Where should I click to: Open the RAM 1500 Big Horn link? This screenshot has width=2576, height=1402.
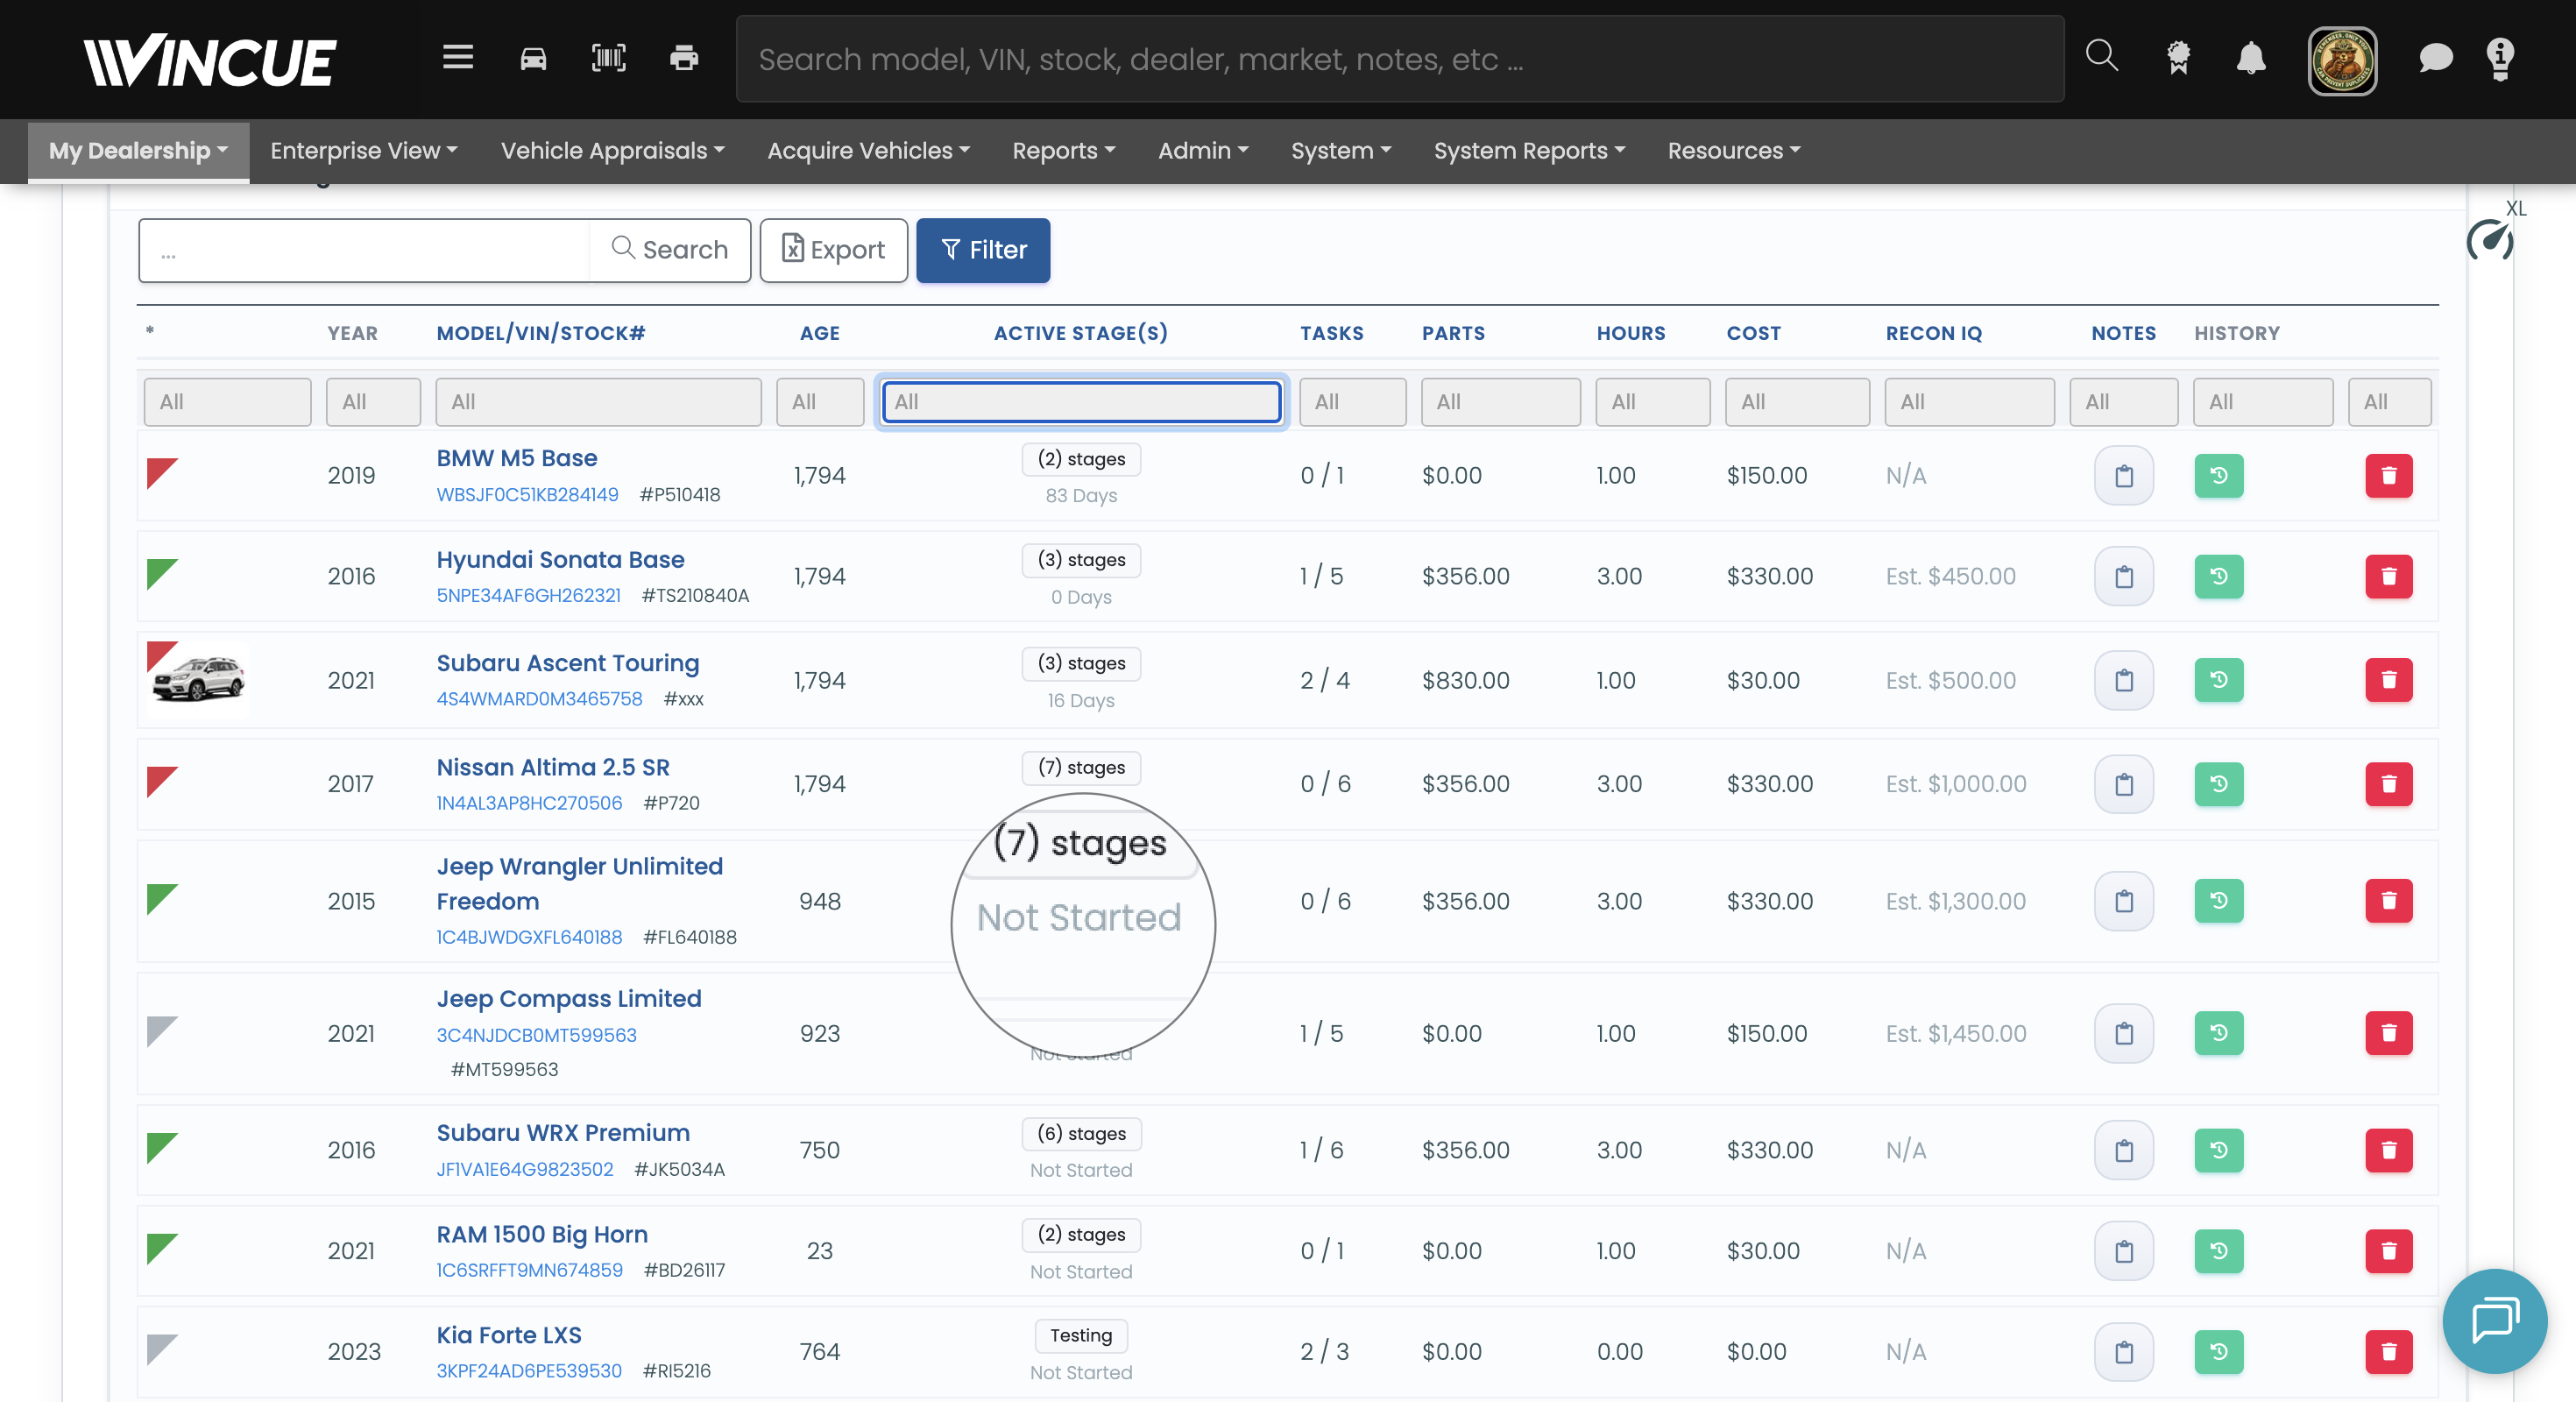click(542, 1234)
